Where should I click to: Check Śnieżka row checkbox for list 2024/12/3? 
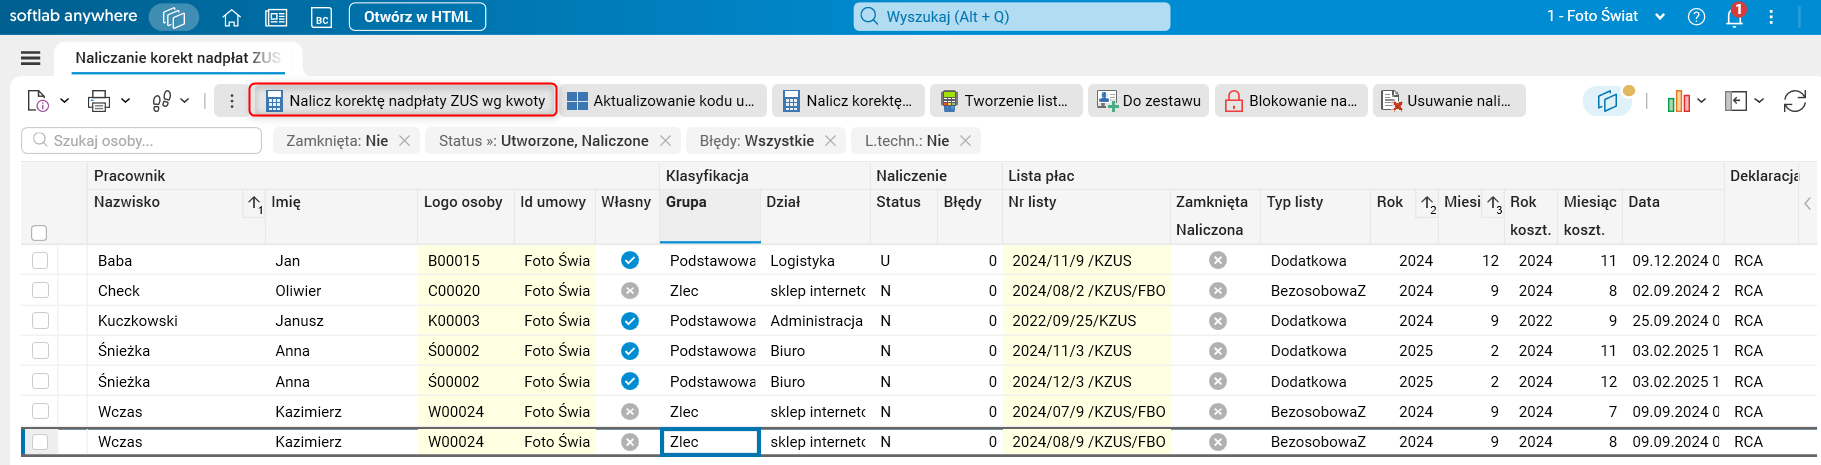[40, 381]
